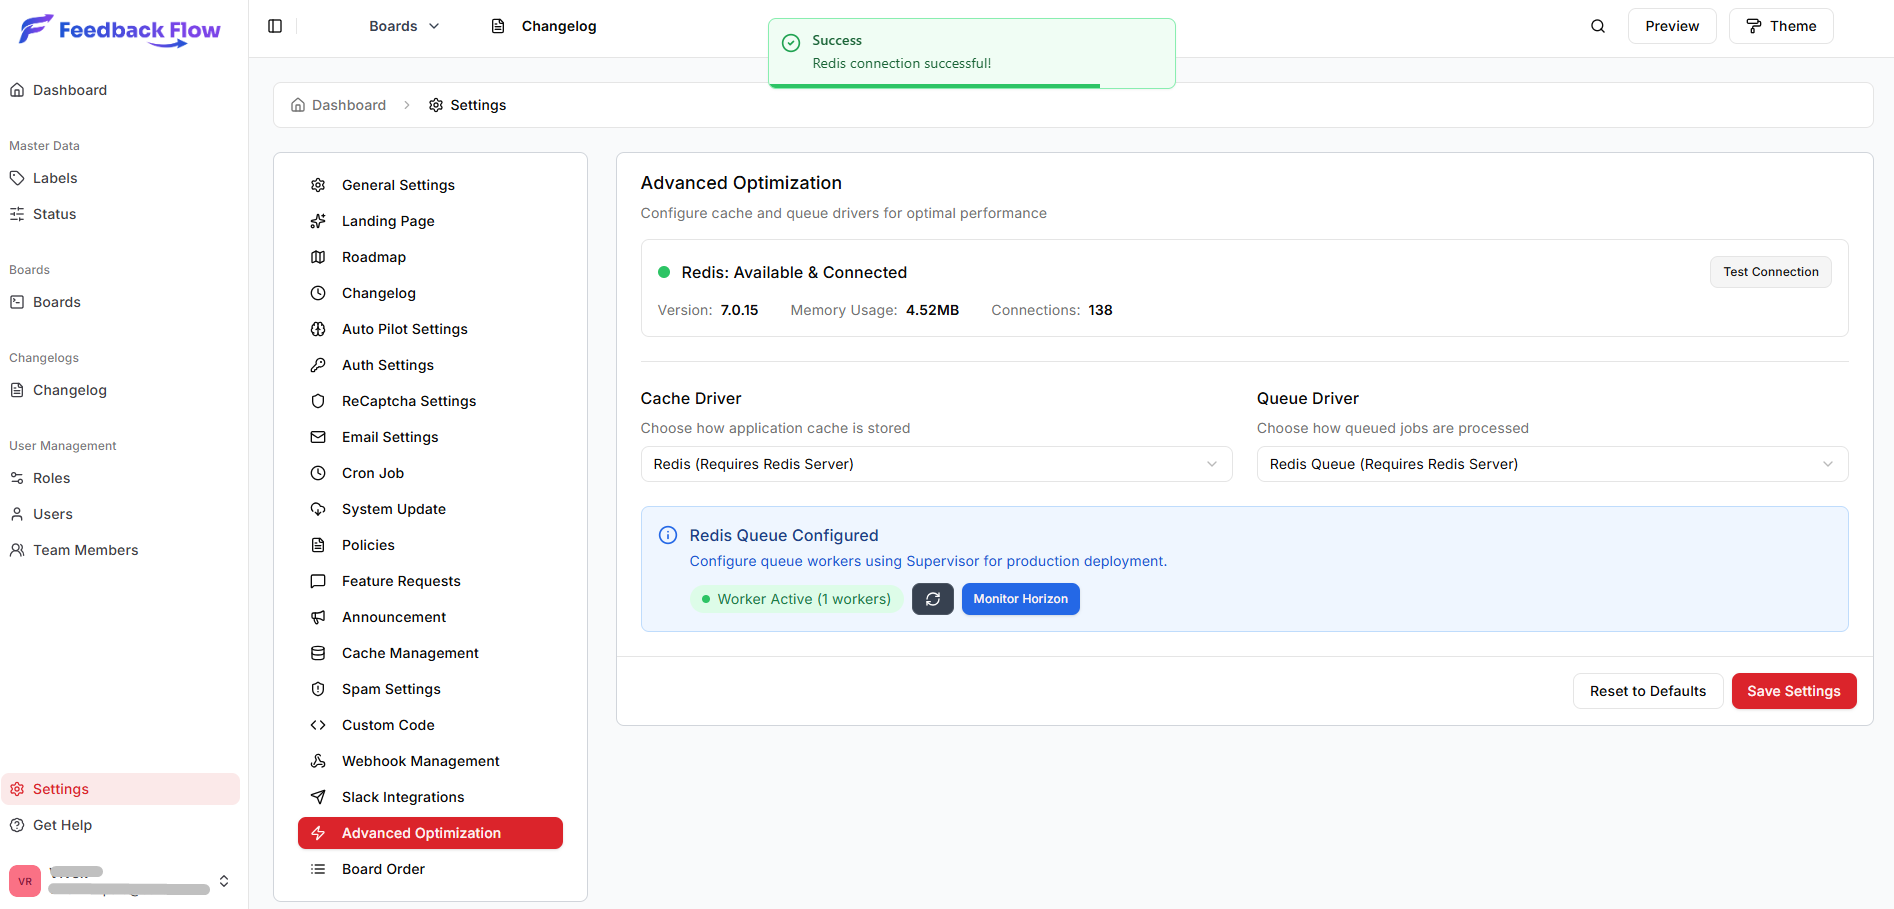
Task: Click the Worker Active status badge
Action: [796, 599]
